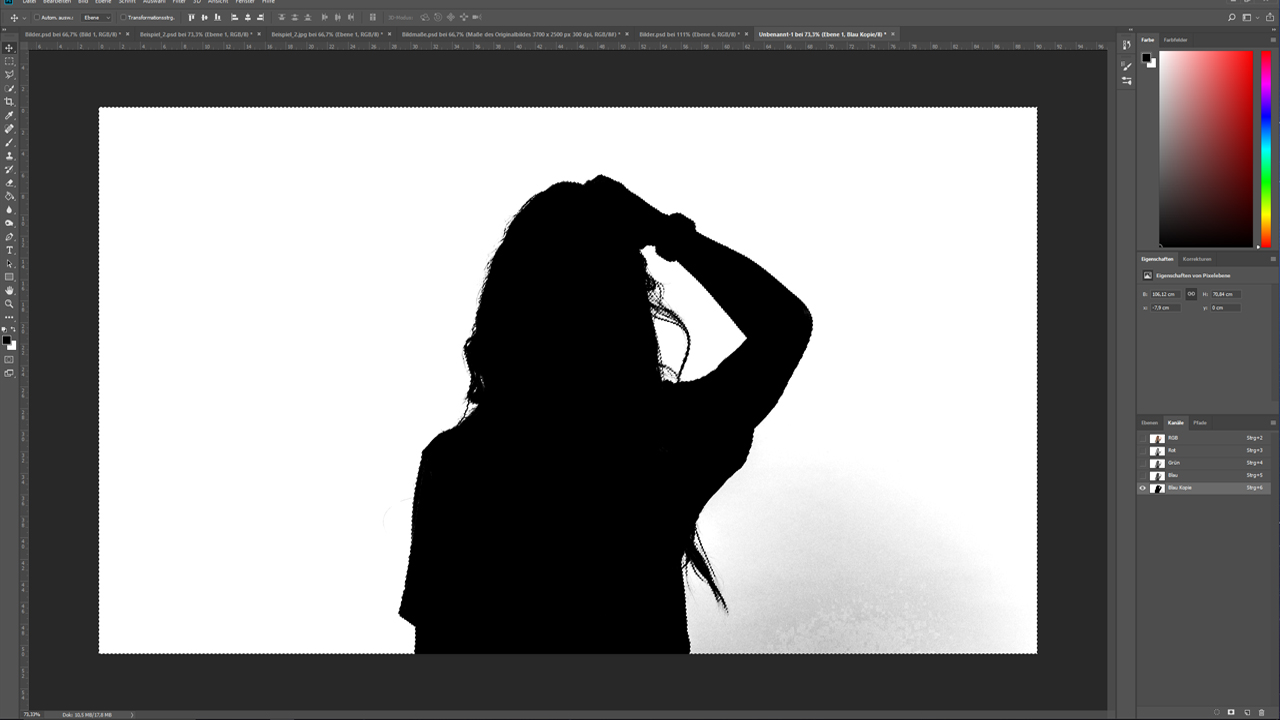Select the Pen tool
This screenshot has height=720, width=1280.
tap(10, 237)
